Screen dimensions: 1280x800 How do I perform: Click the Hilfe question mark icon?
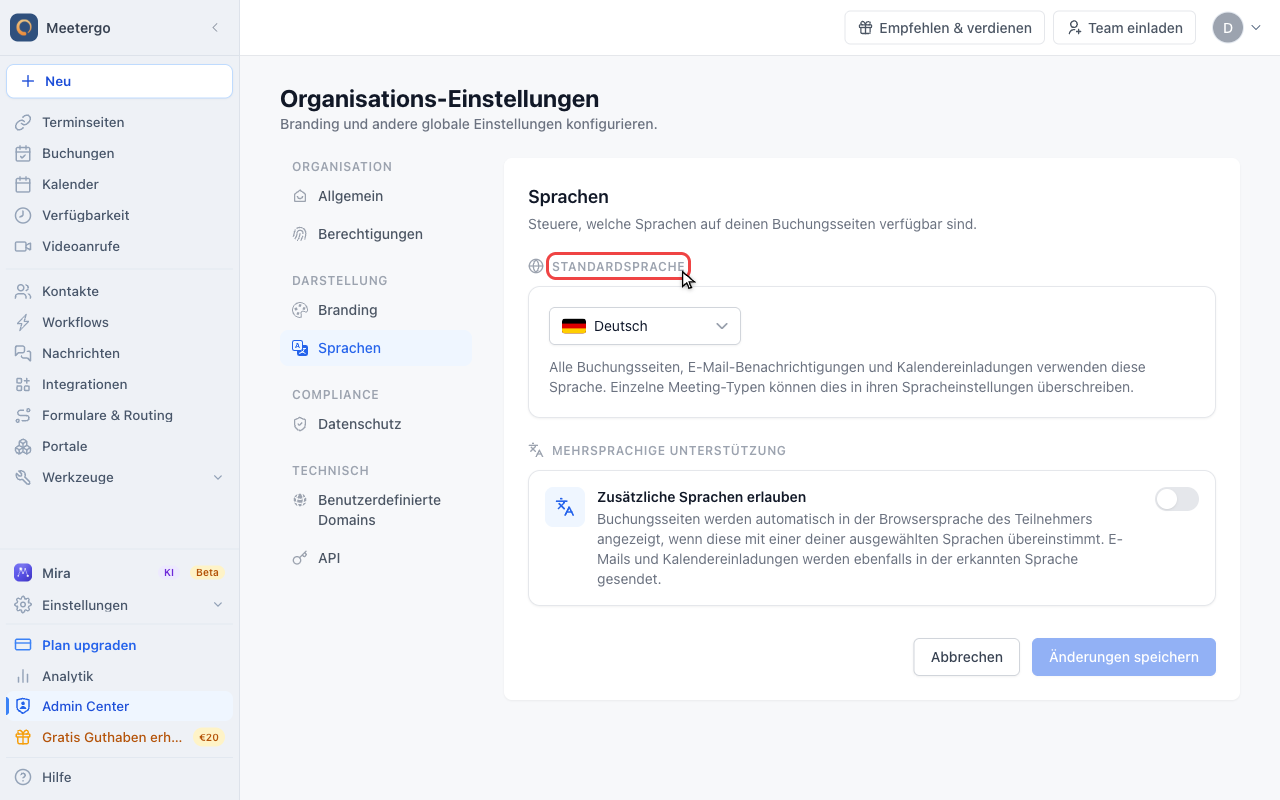pos(23,777)
